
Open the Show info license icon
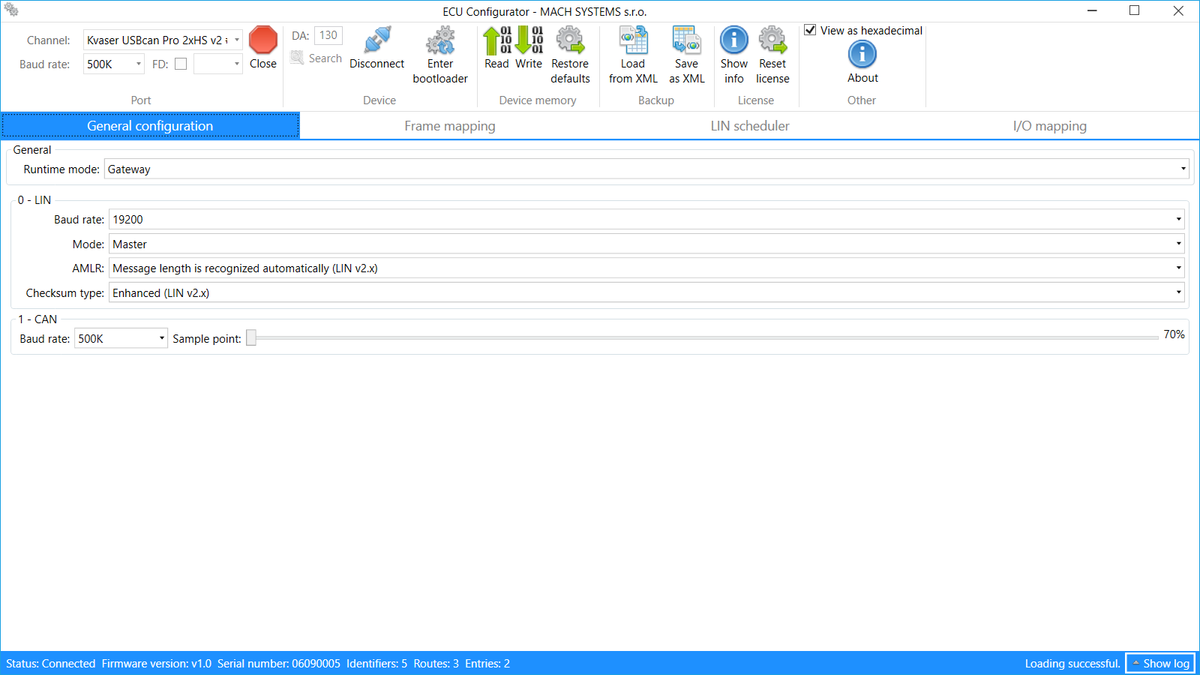pos(734,41)
